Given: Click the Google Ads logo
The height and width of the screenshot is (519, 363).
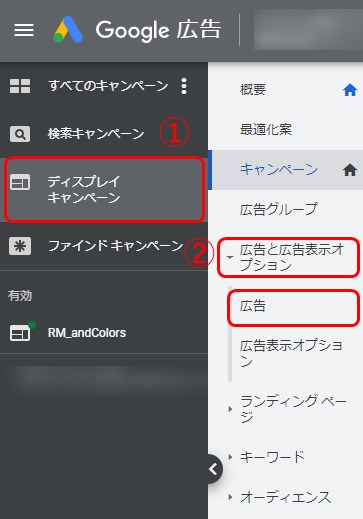Looking at the screenshot, I should coord(68,30).
